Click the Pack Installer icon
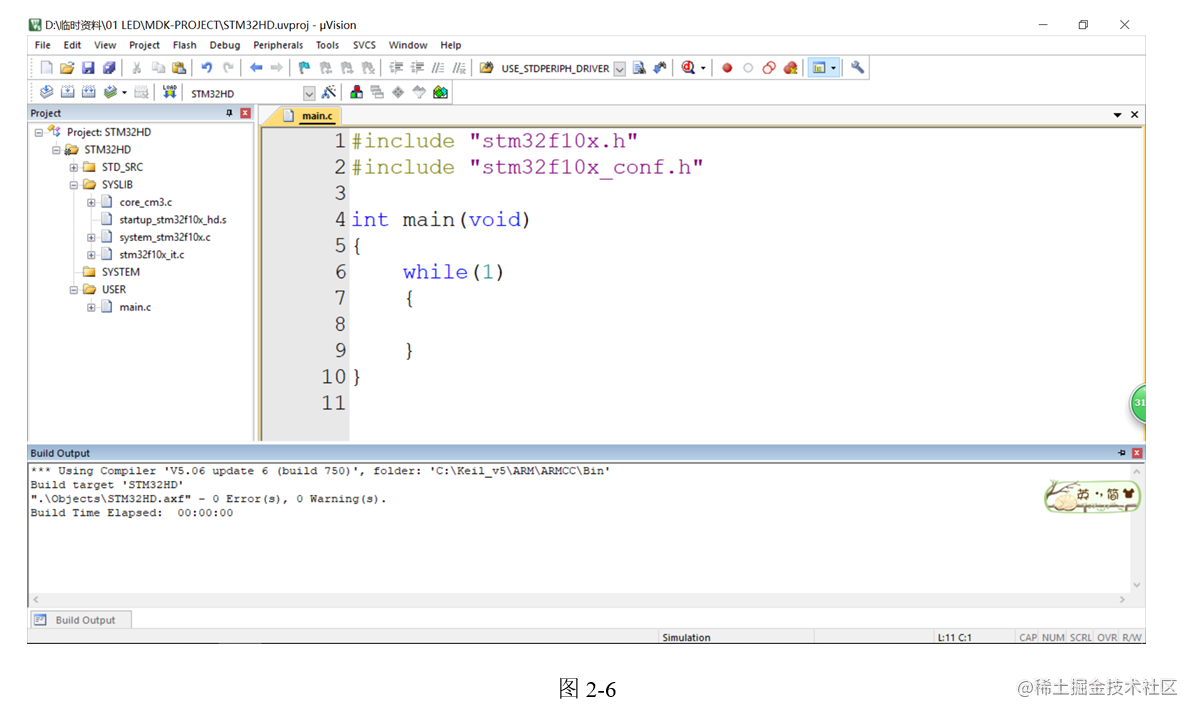 coord(440,92)
